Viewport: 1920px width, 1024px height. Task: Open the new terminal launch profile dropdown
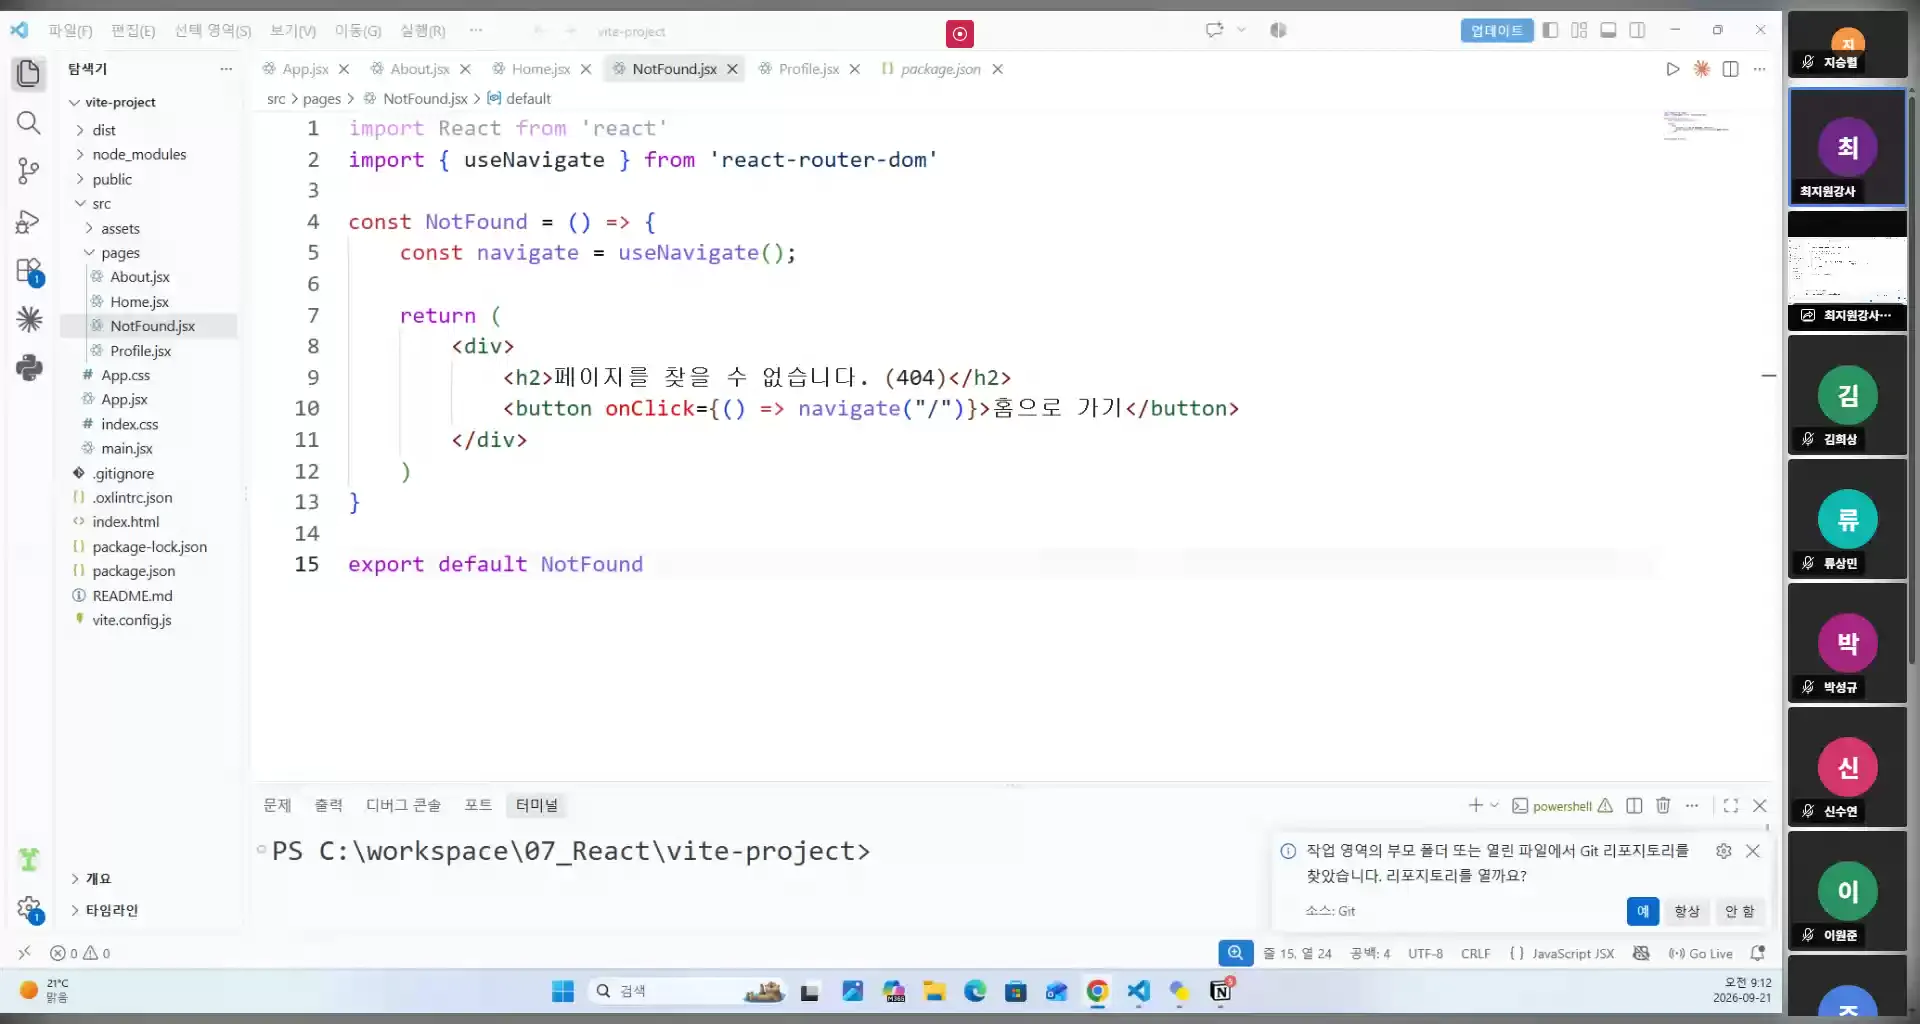coord(1495,805)
